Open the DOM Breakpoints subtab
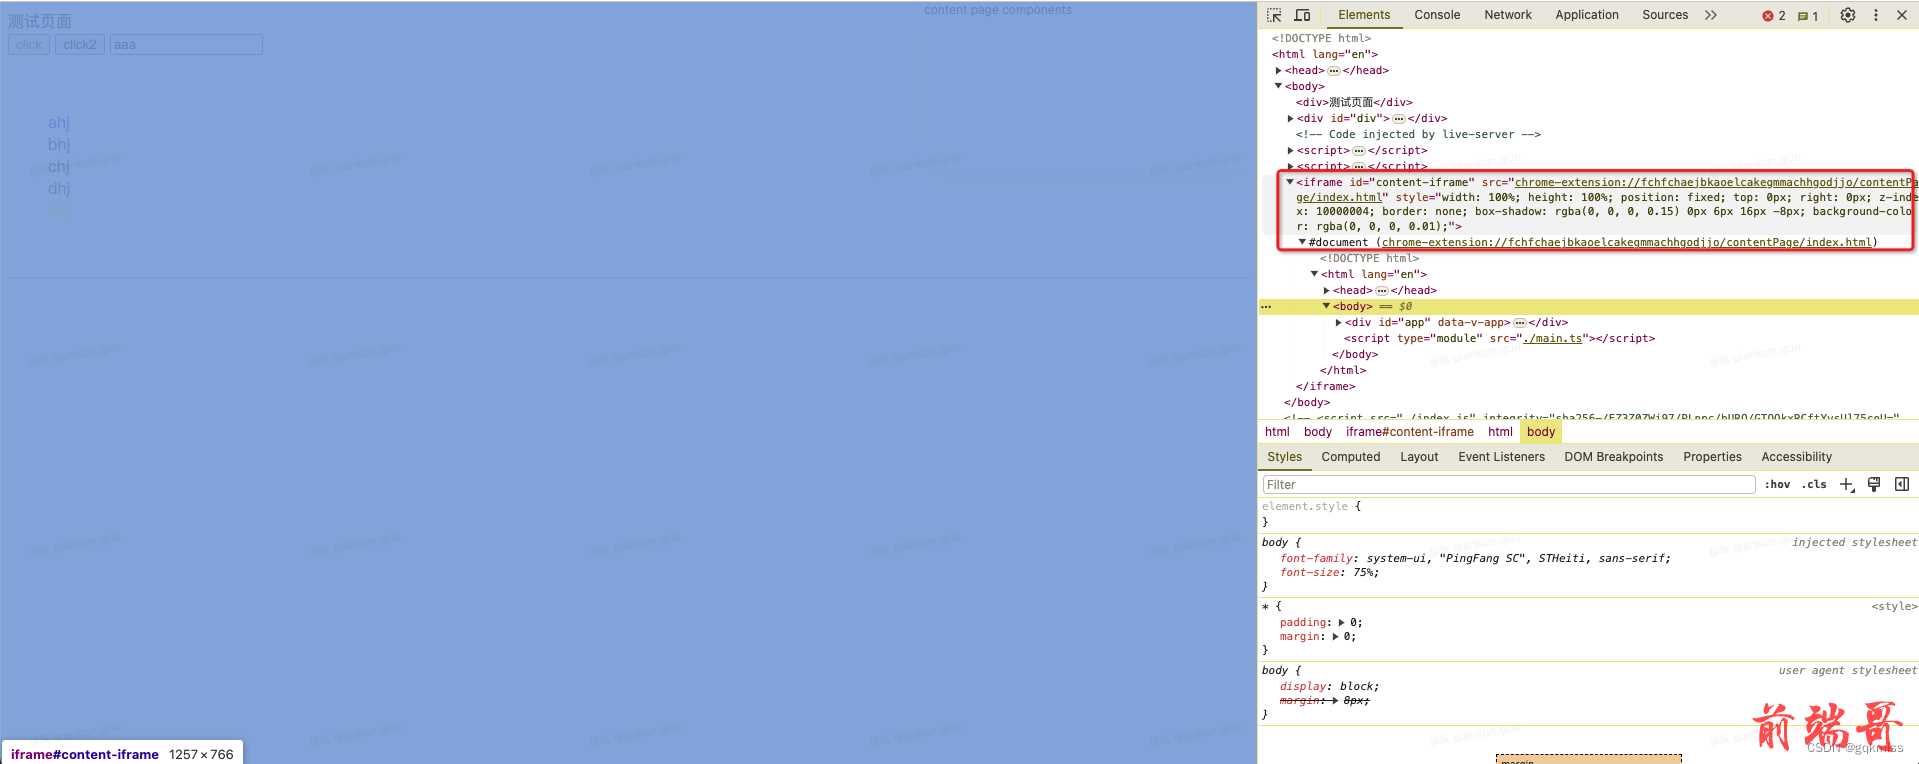The height and width of the screenshot is (764, 1919). [x=1613, y=457]
